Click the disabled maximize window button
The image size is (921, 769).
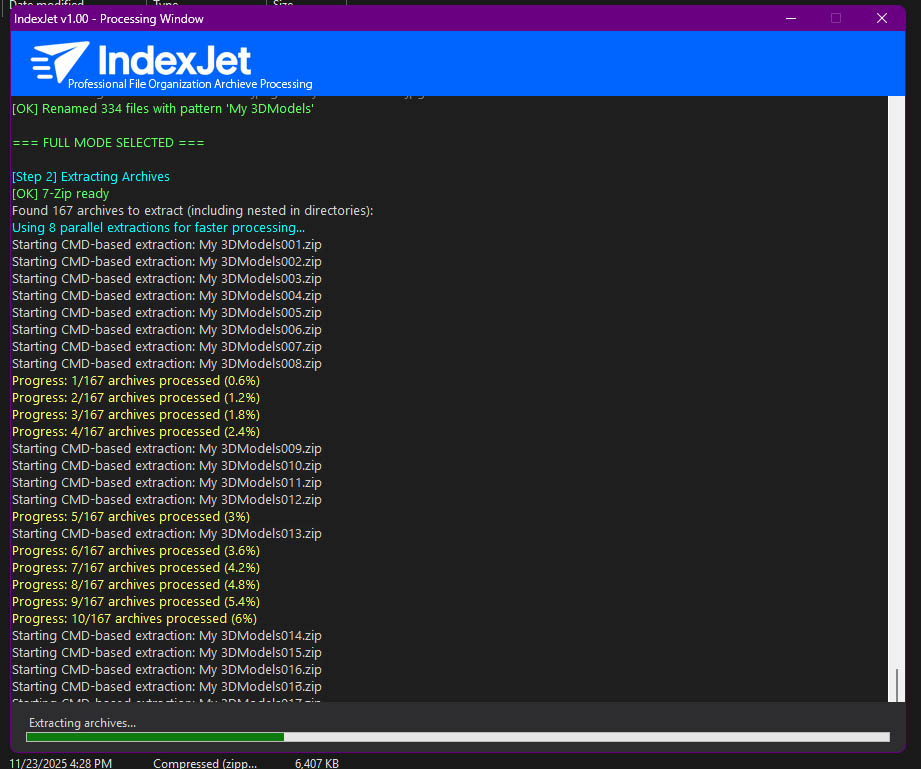(836, 18)
